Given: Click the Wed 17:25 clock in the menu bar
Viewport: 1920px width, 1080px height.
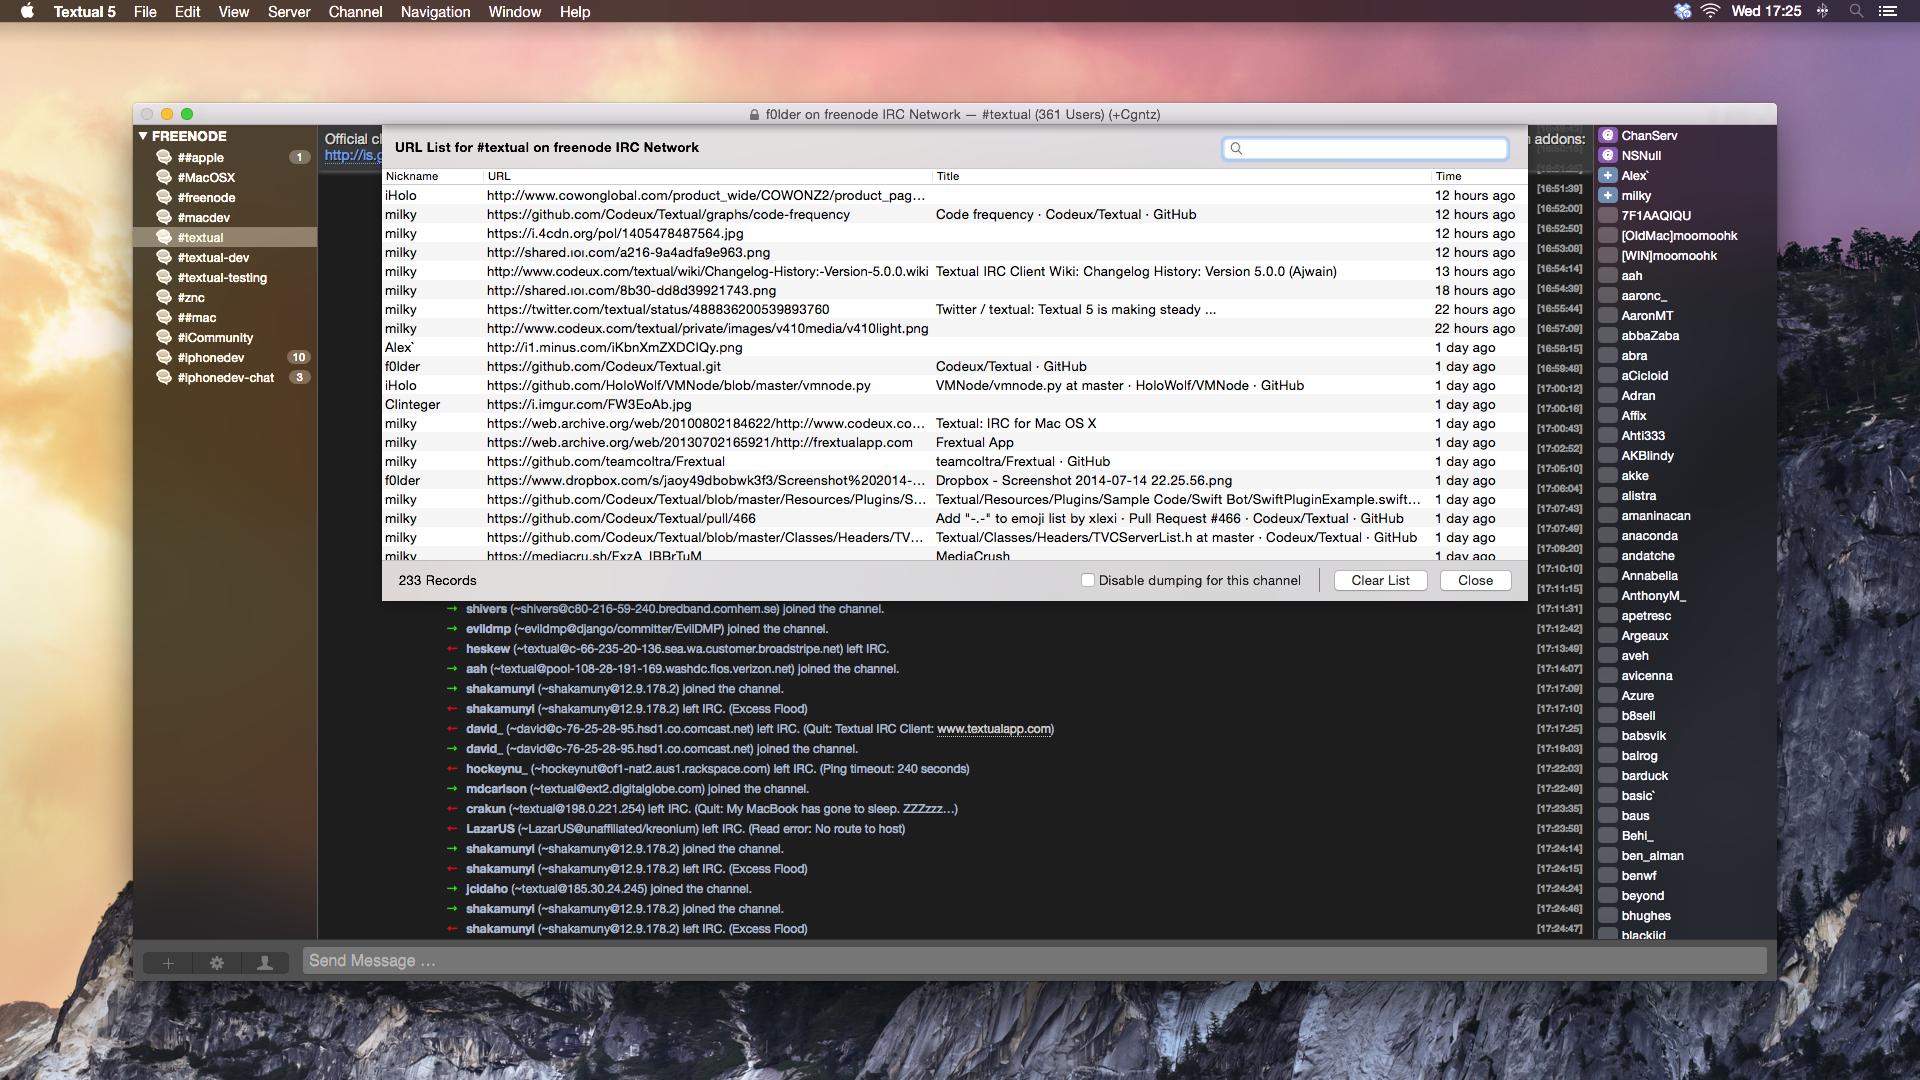Looking at the screenshot, I should [1766, 12].
